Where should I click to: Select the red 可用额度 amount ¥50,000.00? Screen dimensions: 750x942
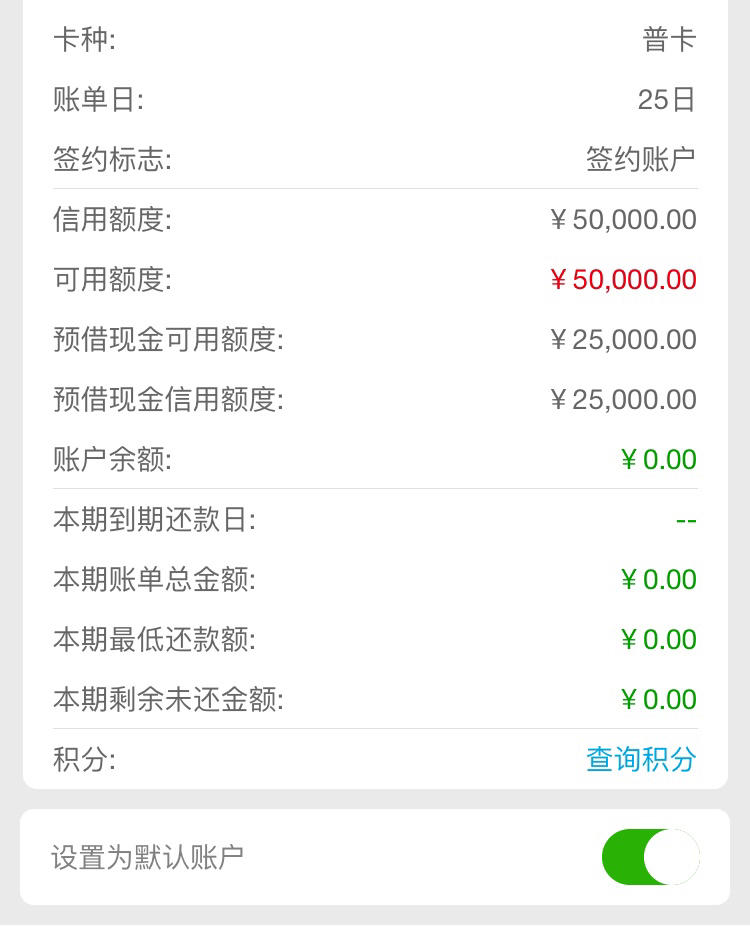[623, 279]
